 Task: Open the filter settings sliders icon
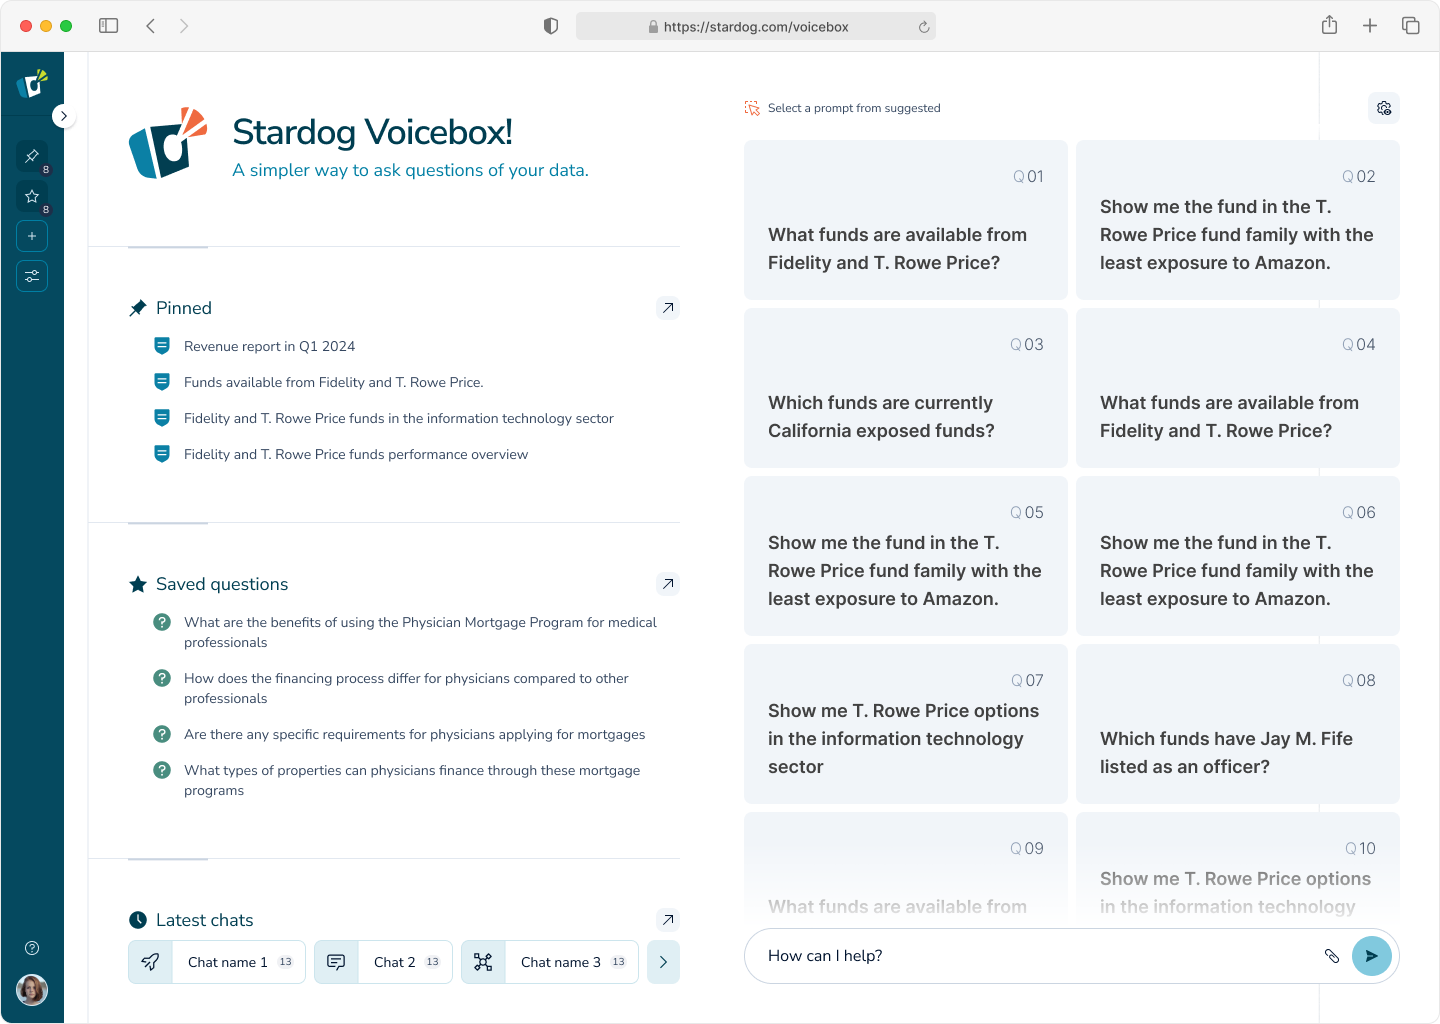(x=31, y=276)
